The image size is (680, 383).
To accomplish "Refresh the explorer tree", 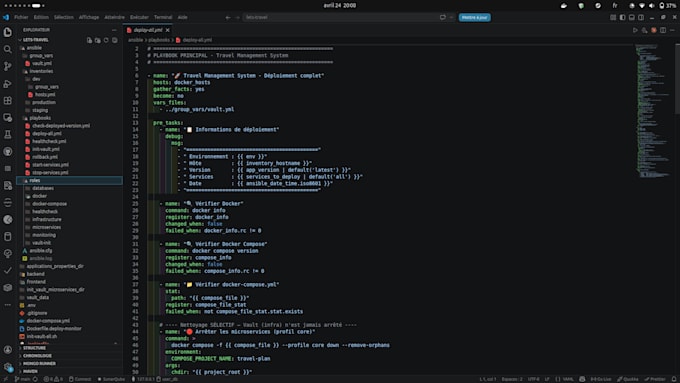I will tap(106, 40).
